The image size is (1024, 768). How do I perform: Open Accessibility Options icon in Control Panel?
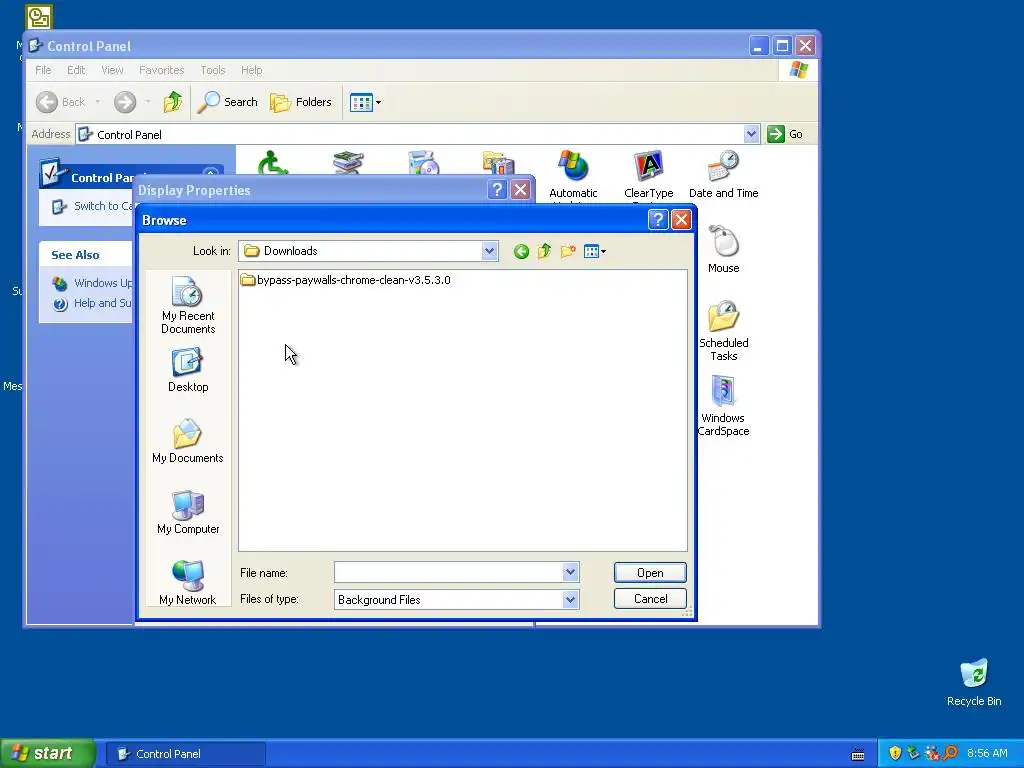(x=273, y=163)
